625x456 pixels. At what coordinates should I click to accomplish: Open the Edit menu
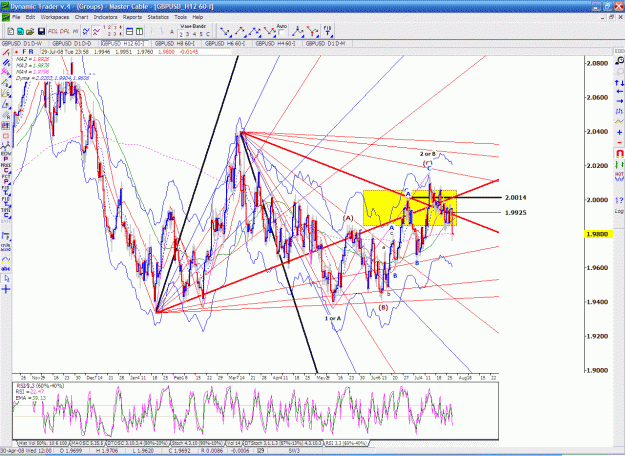pos(30,17)
